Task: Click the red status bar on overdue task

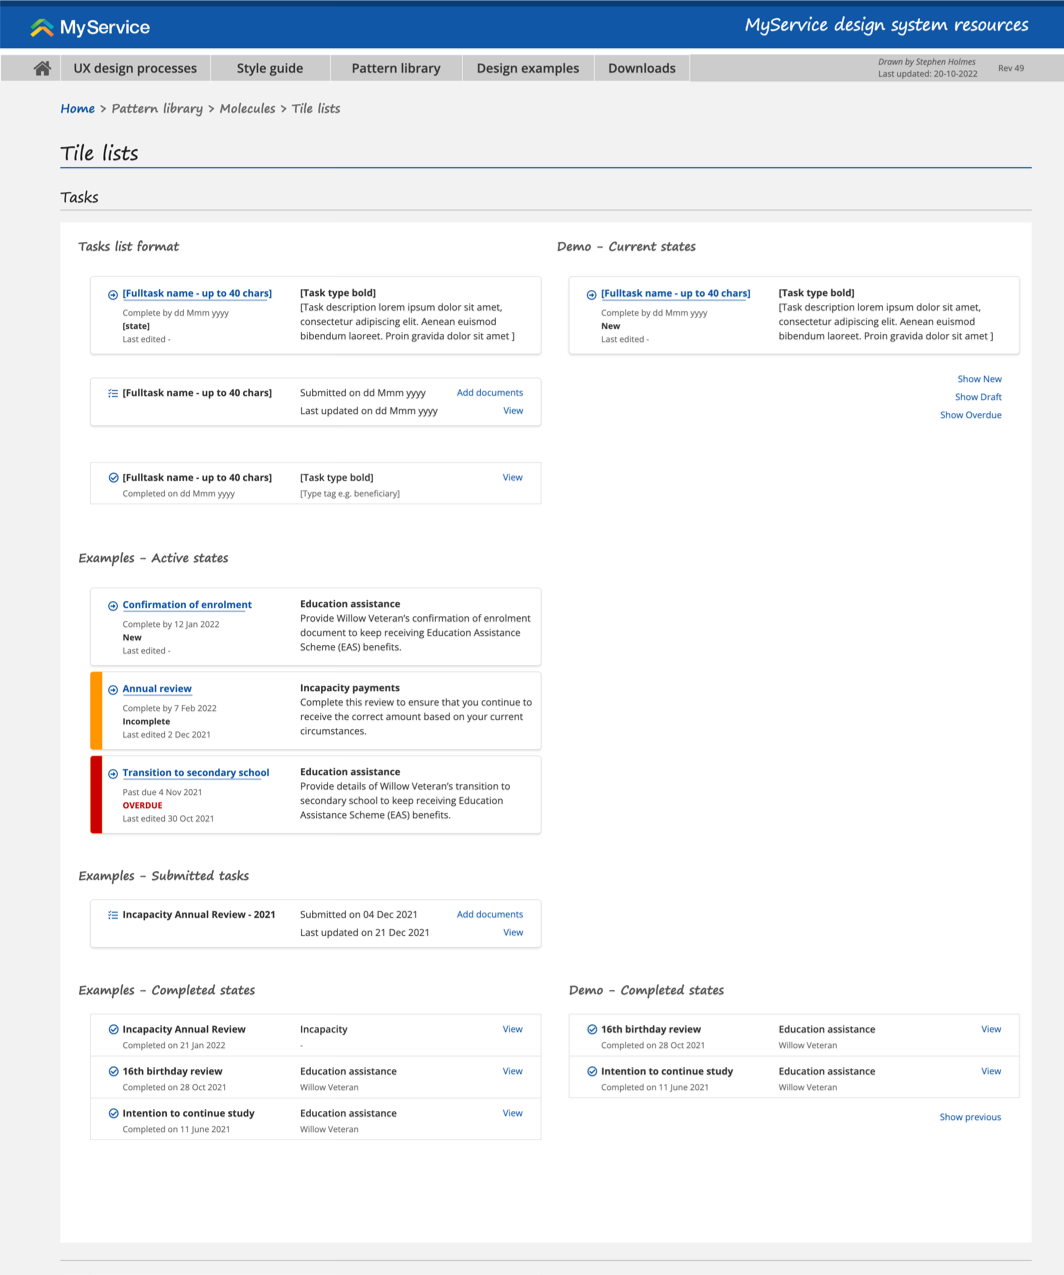Action: 96,795
